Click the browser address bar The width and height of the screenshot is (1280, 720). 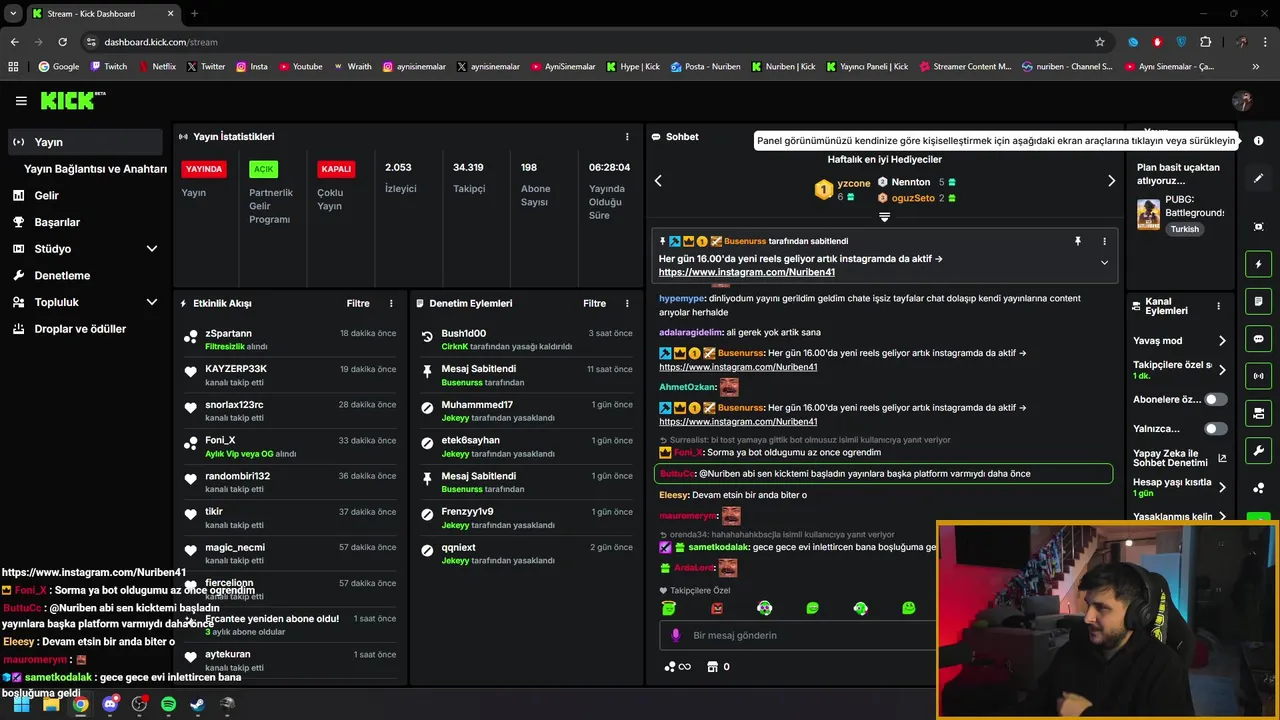[x=590, y=42]
